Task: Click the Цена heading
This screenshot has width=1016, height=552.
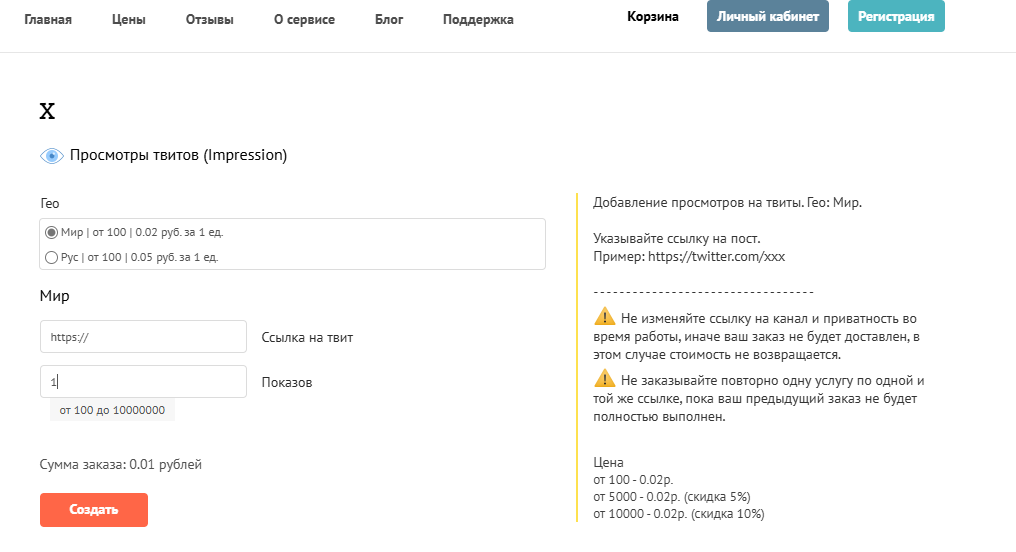Action: 608,463
